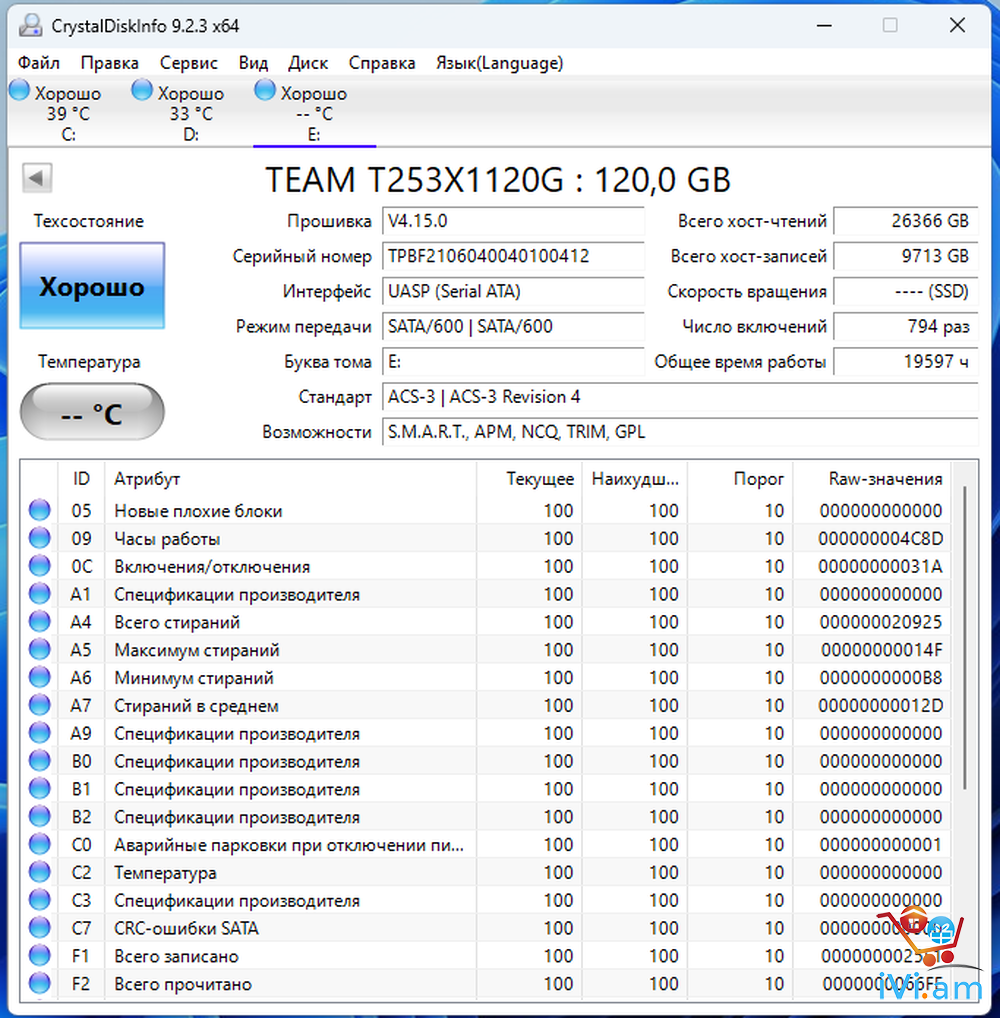This screenshot has height=1018, width=1000.
Task: Click status orb of attribute C0
Action: (40, 845)
